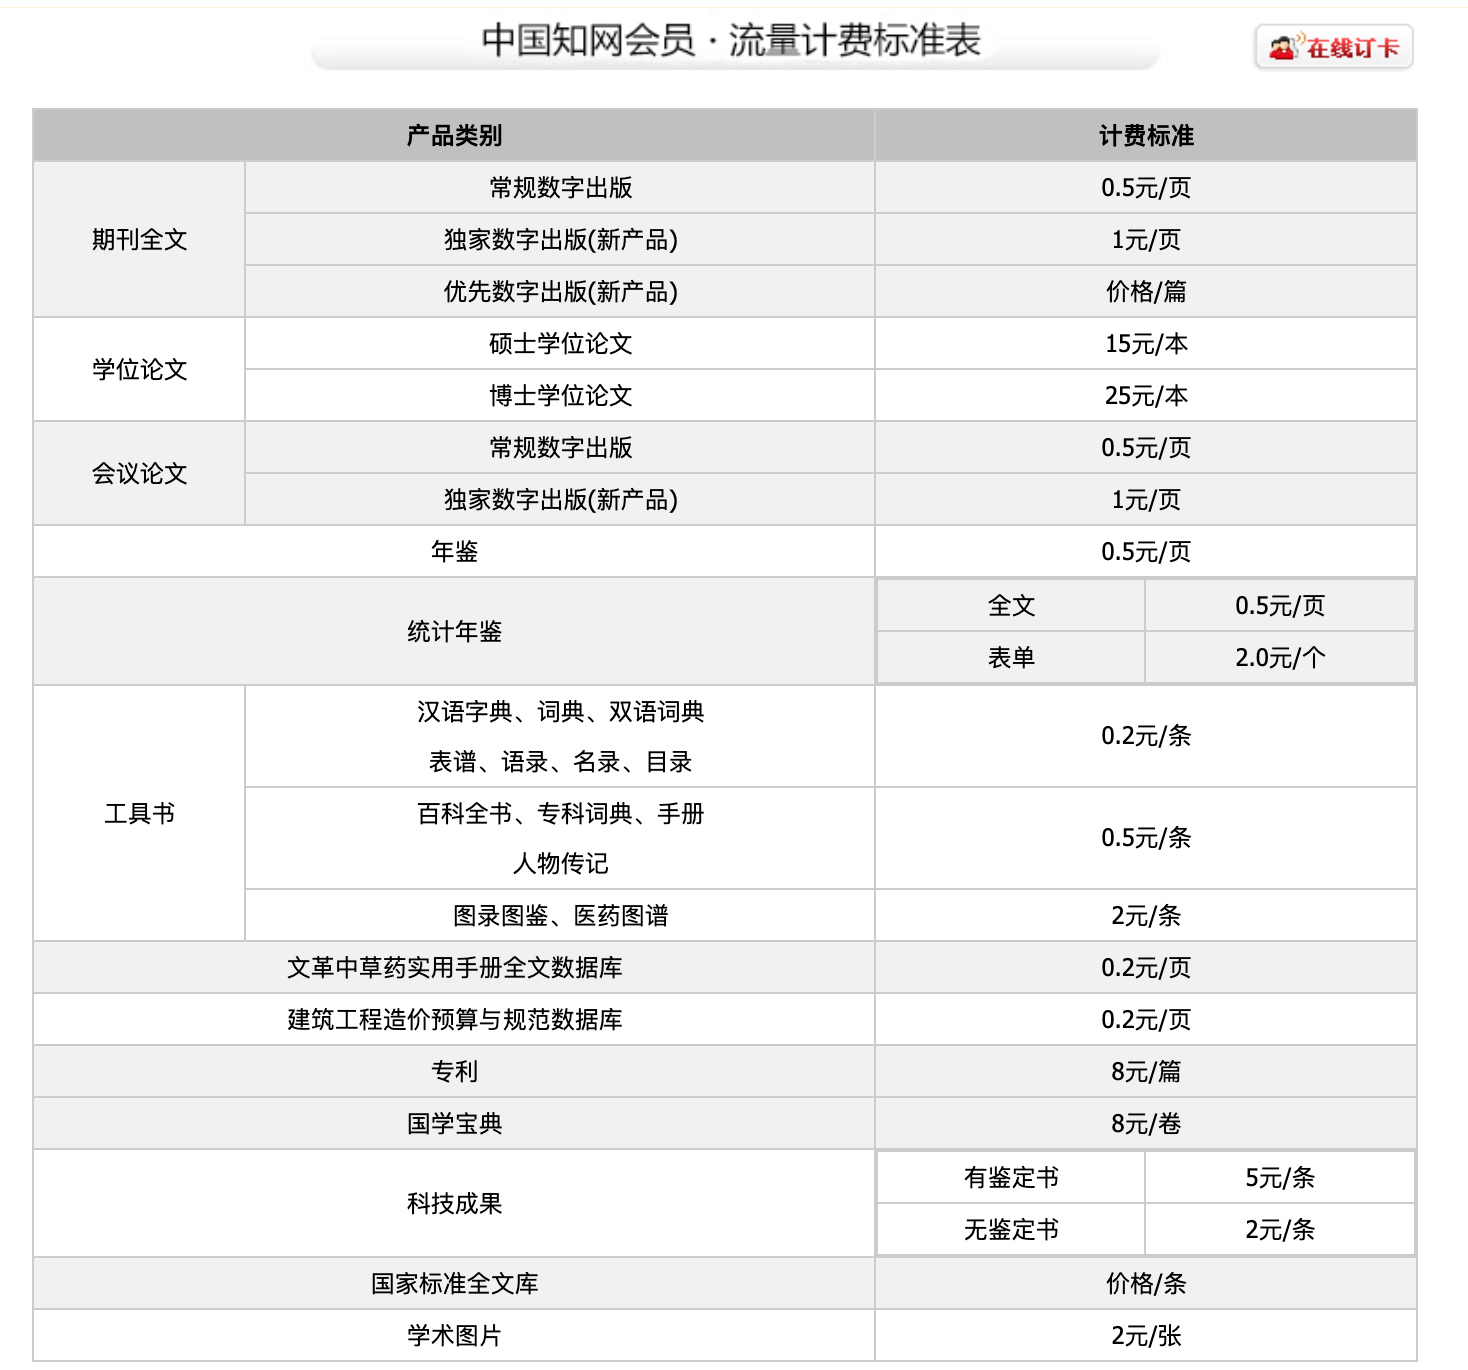Click the 在线订卡 button
Screen dimensions: 1468x1370
(x=1334, y=47)
